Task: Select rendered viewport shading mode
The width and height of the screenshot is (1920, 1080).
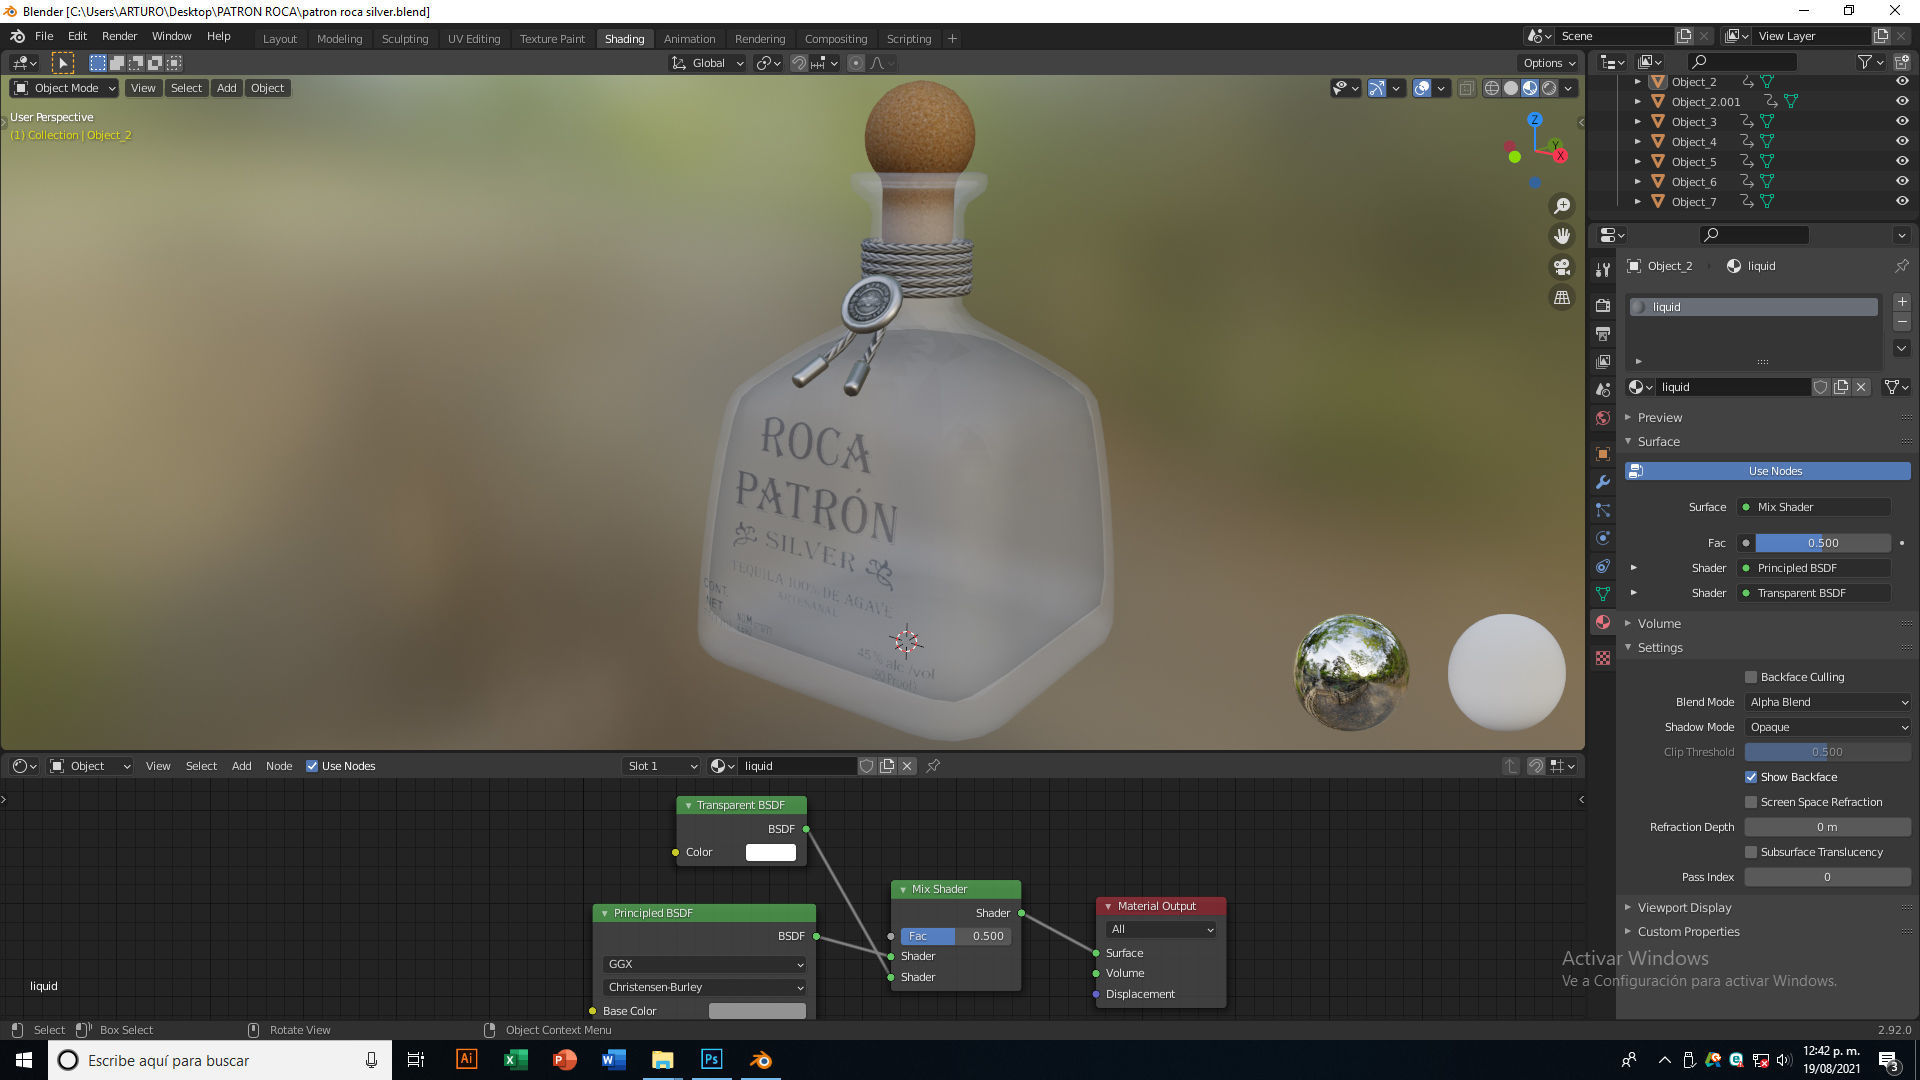Action: pyautogui.click(x=1549, y=88)
